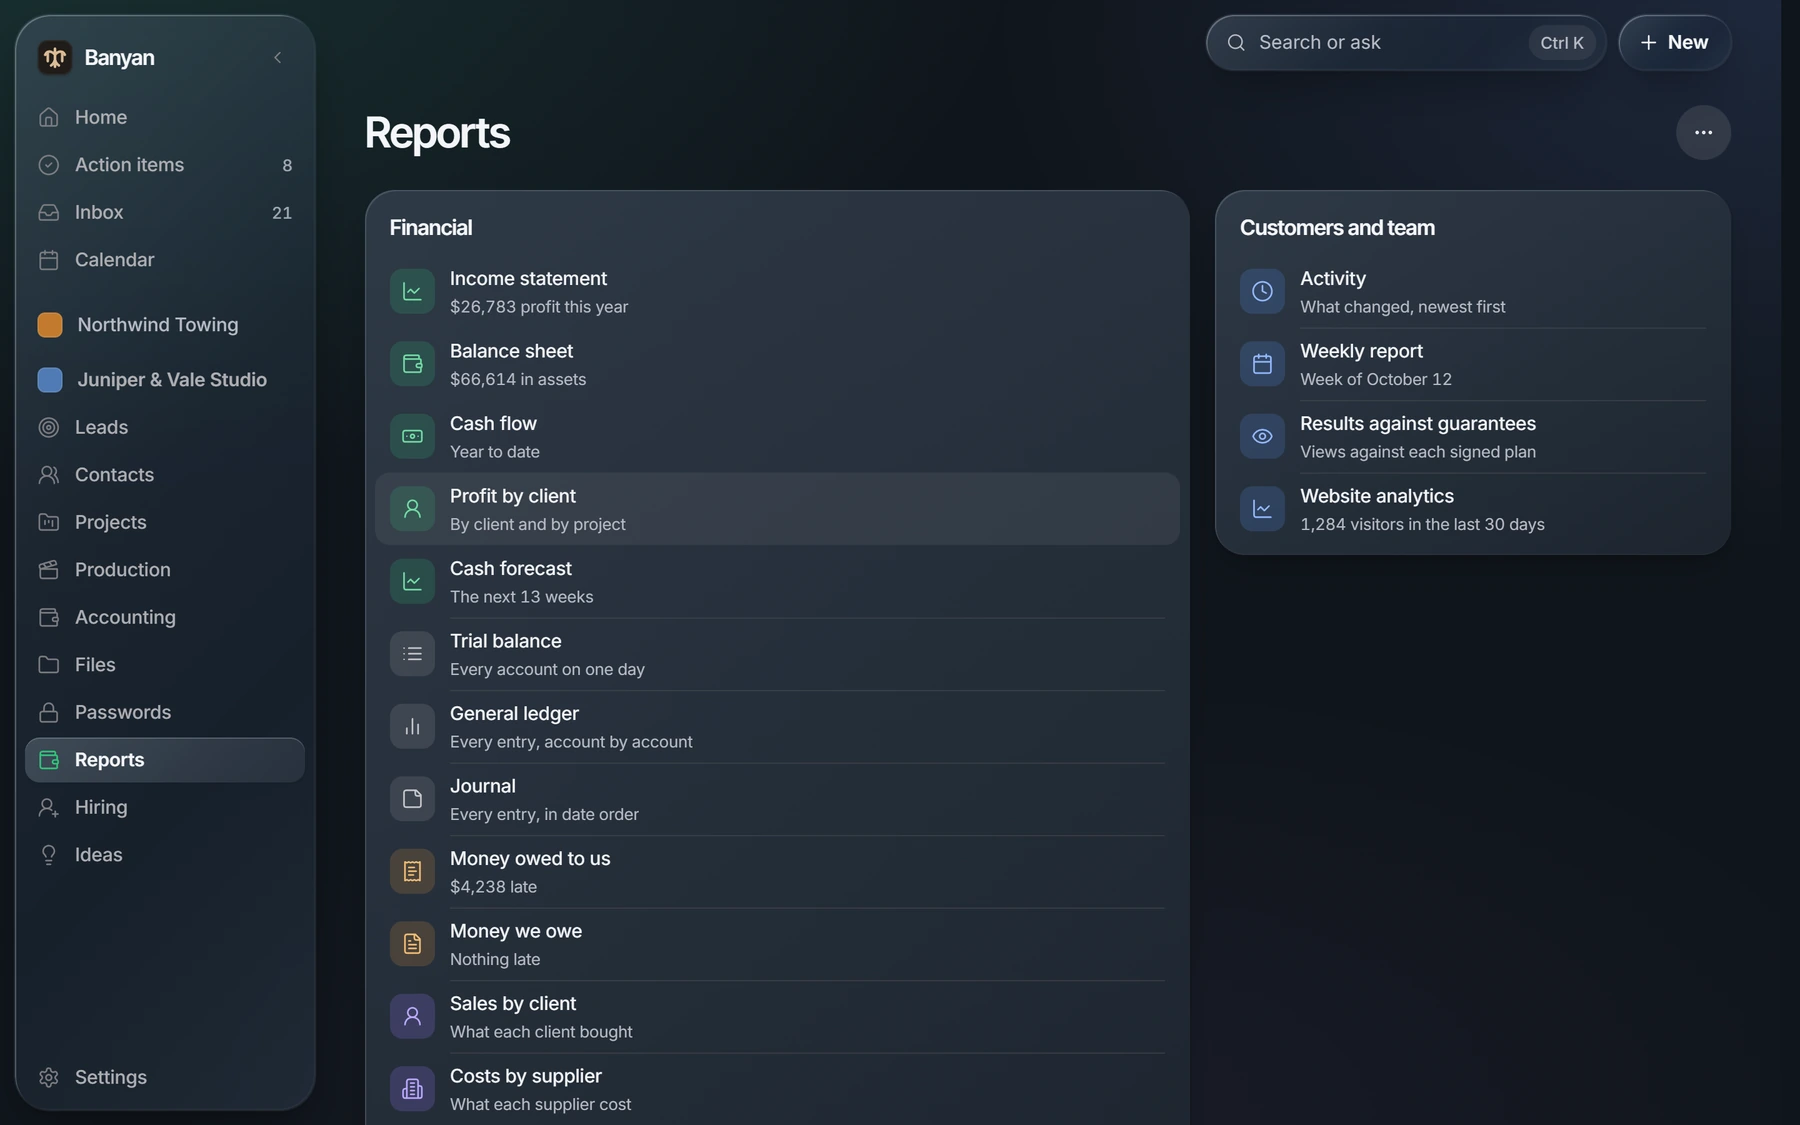This screenshot has height=1125, width=1800.
Task: Click the Weekly report calendar icon
Action: [1262, 364]
